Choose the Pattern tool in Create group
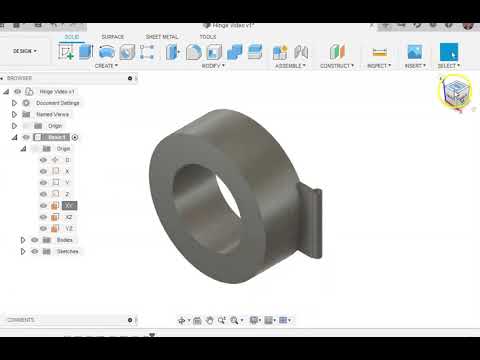480x360 pixels. pyautogui.click(x=147, y=52)
